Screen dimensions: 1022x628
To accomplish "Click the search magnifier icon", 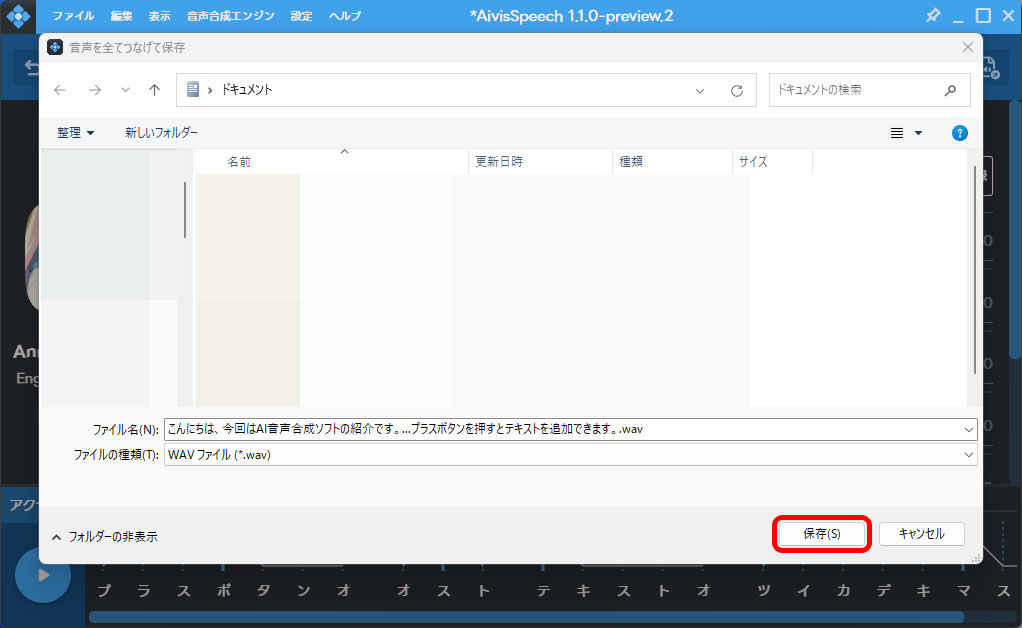I will click(x=950, y=90).
